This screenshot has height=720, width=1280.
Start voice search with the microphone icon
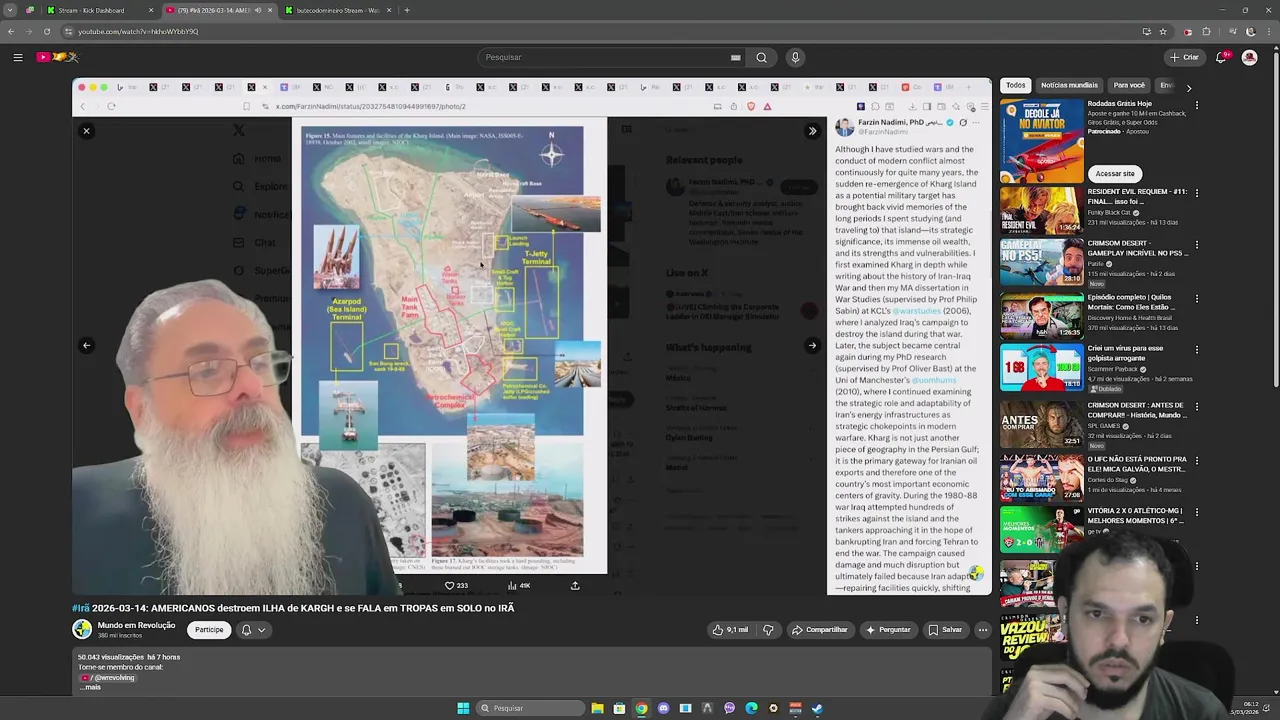(795, 57)
